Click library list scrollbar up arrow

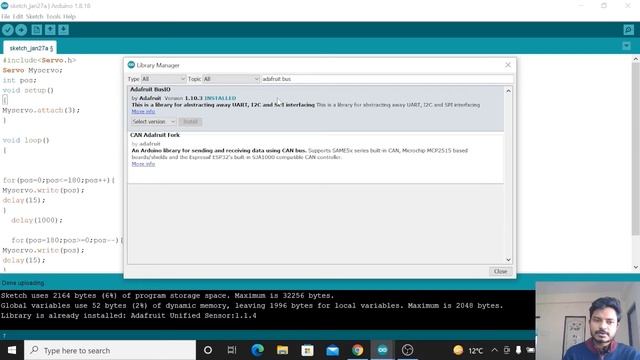click(509, 91)
